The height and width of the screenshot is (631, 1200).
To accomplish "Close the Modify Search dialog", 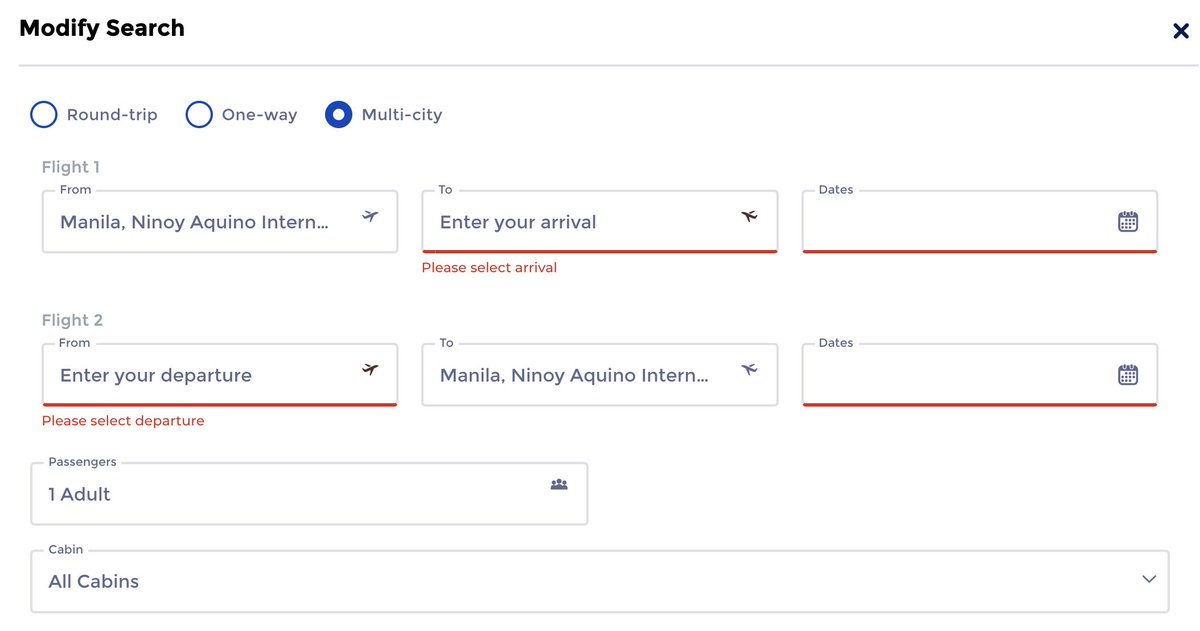I will coord(1180,31).
